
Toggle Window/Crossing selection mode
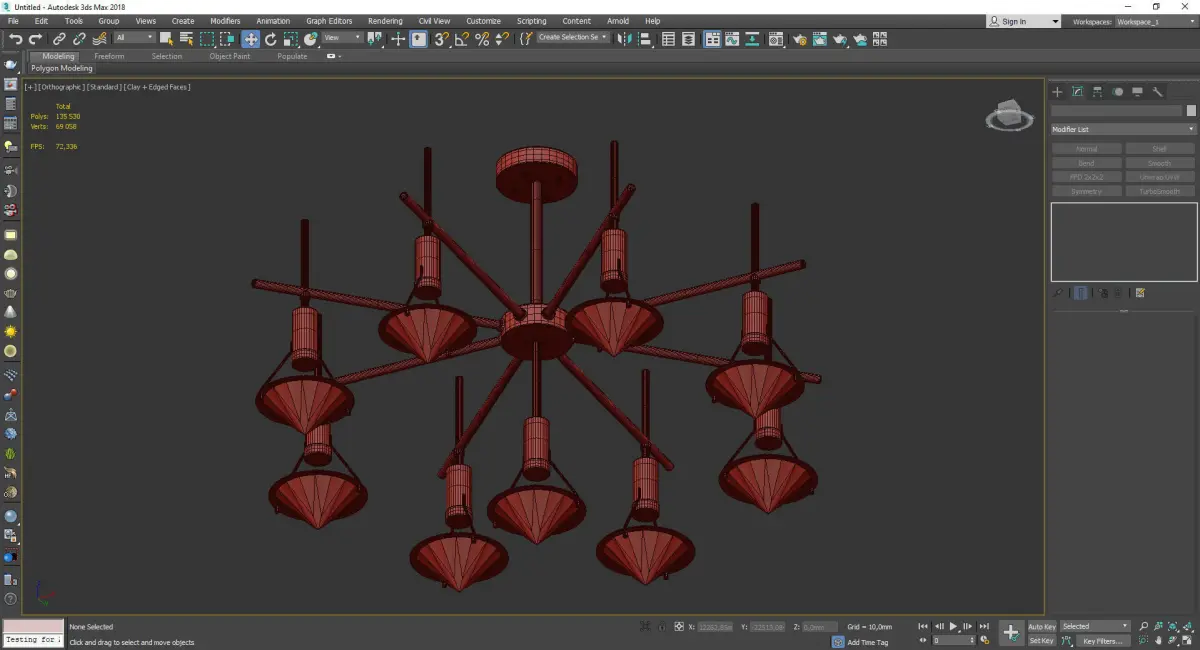[x=227, y=39]
